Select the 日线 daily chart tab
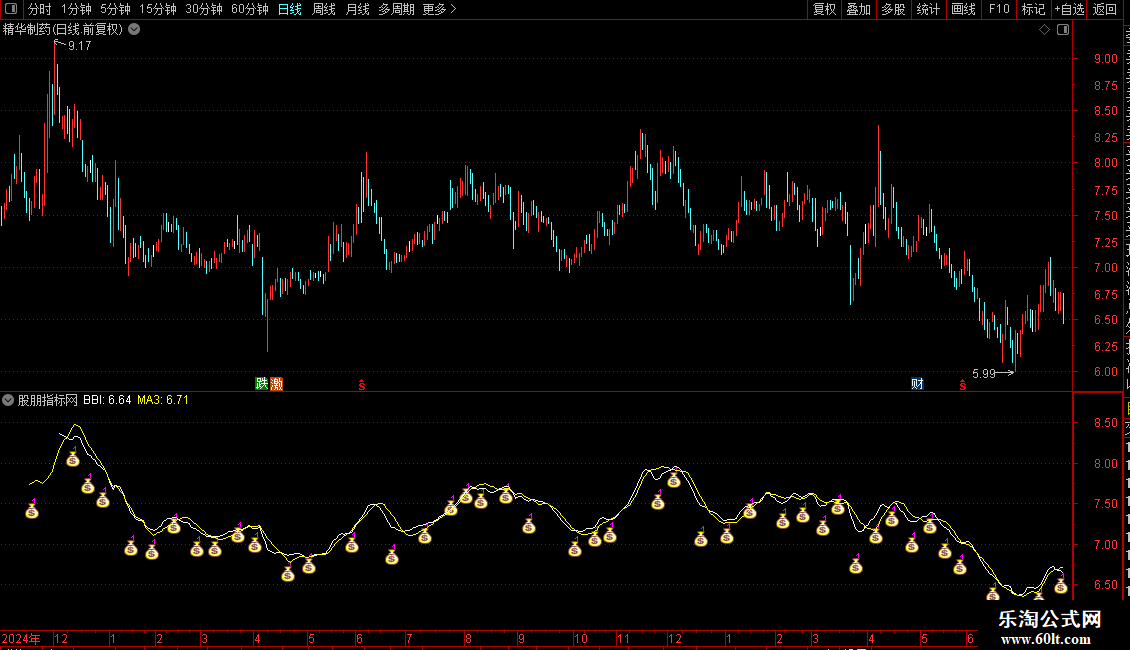Screen dimensions: 1130x650 click(x=290, y=9)
